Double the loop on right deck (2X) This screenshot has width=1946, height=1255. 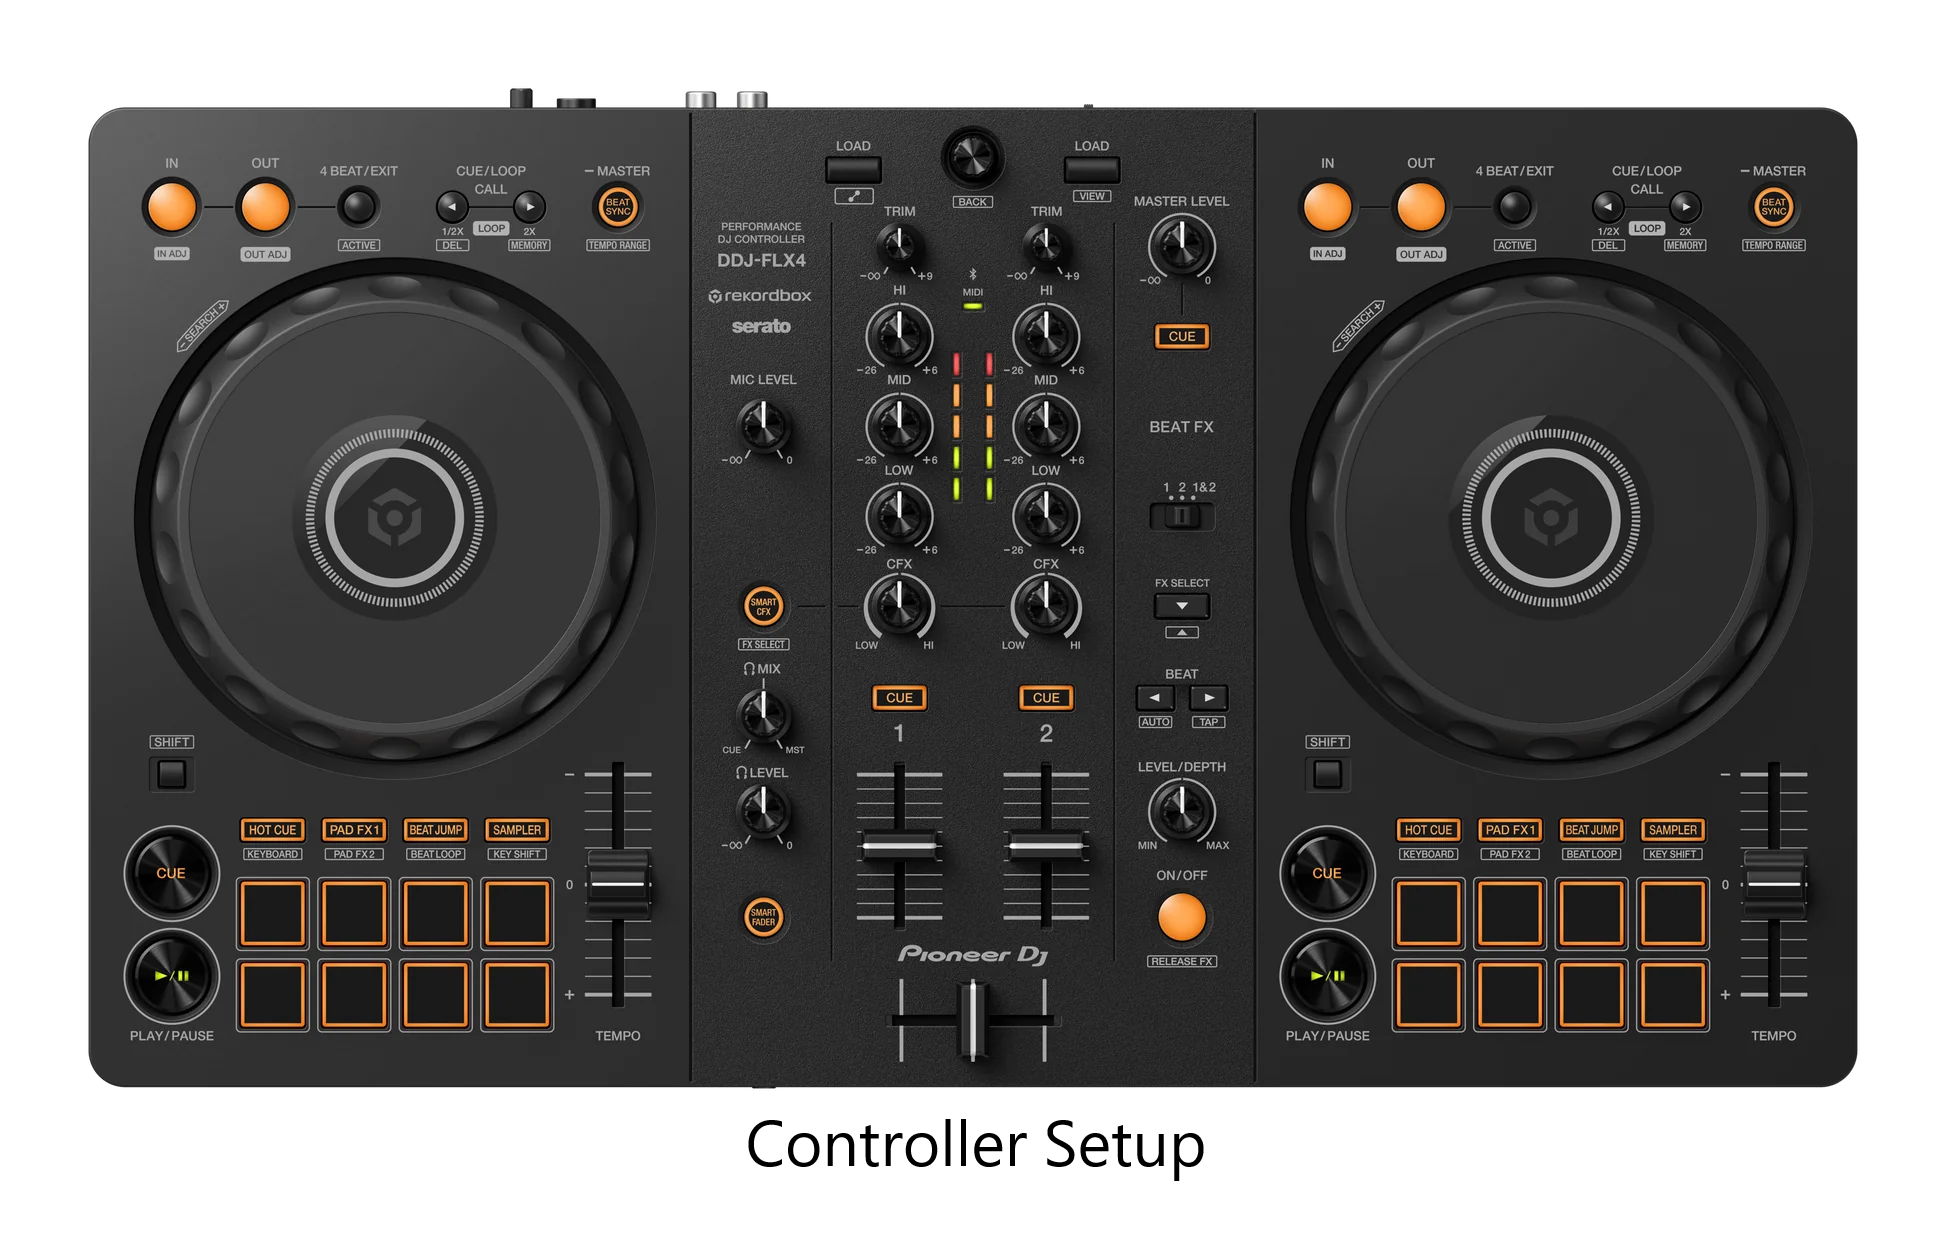1685,207
